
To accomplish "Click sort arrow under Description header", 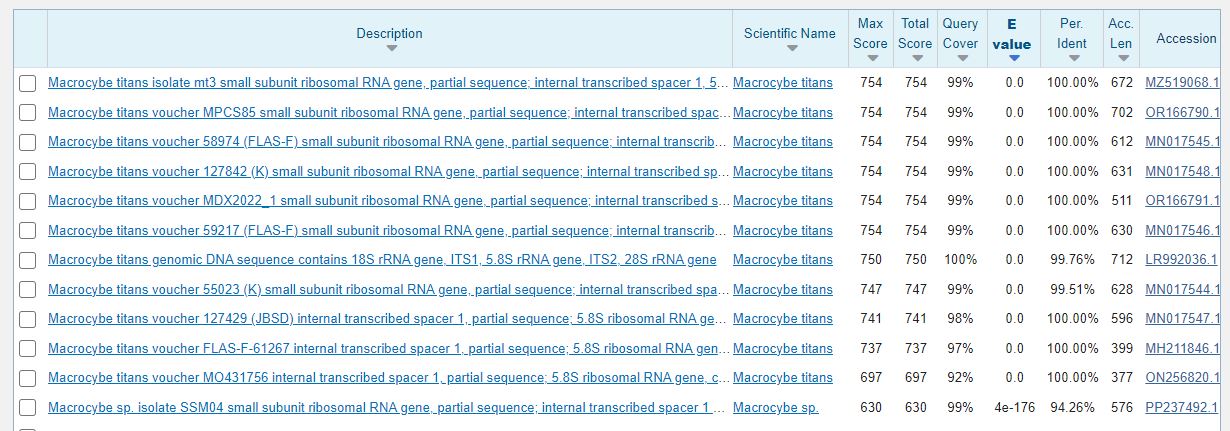I will tap(390, 49).
